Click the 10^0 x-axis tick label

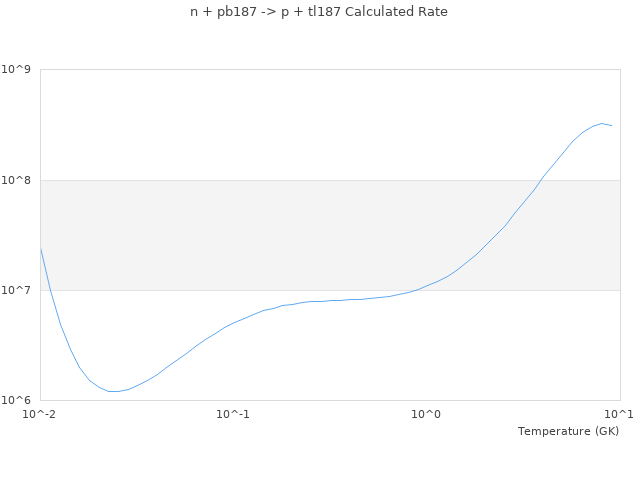(x=427, y=414)
